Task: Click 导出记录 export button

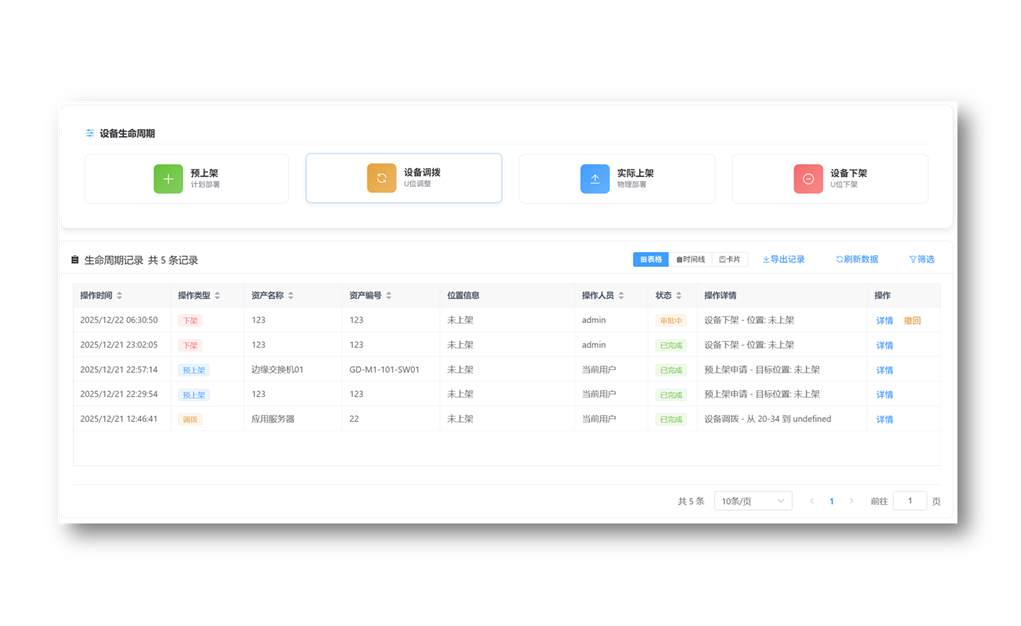Action: pos(783,260)
